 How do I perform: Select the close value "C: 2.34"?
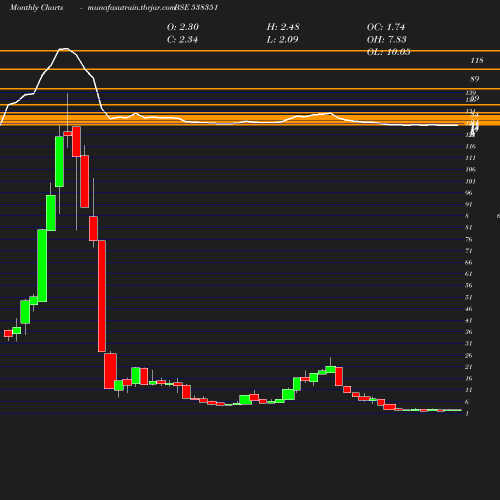pyautogui.click(x=182, y=40)
